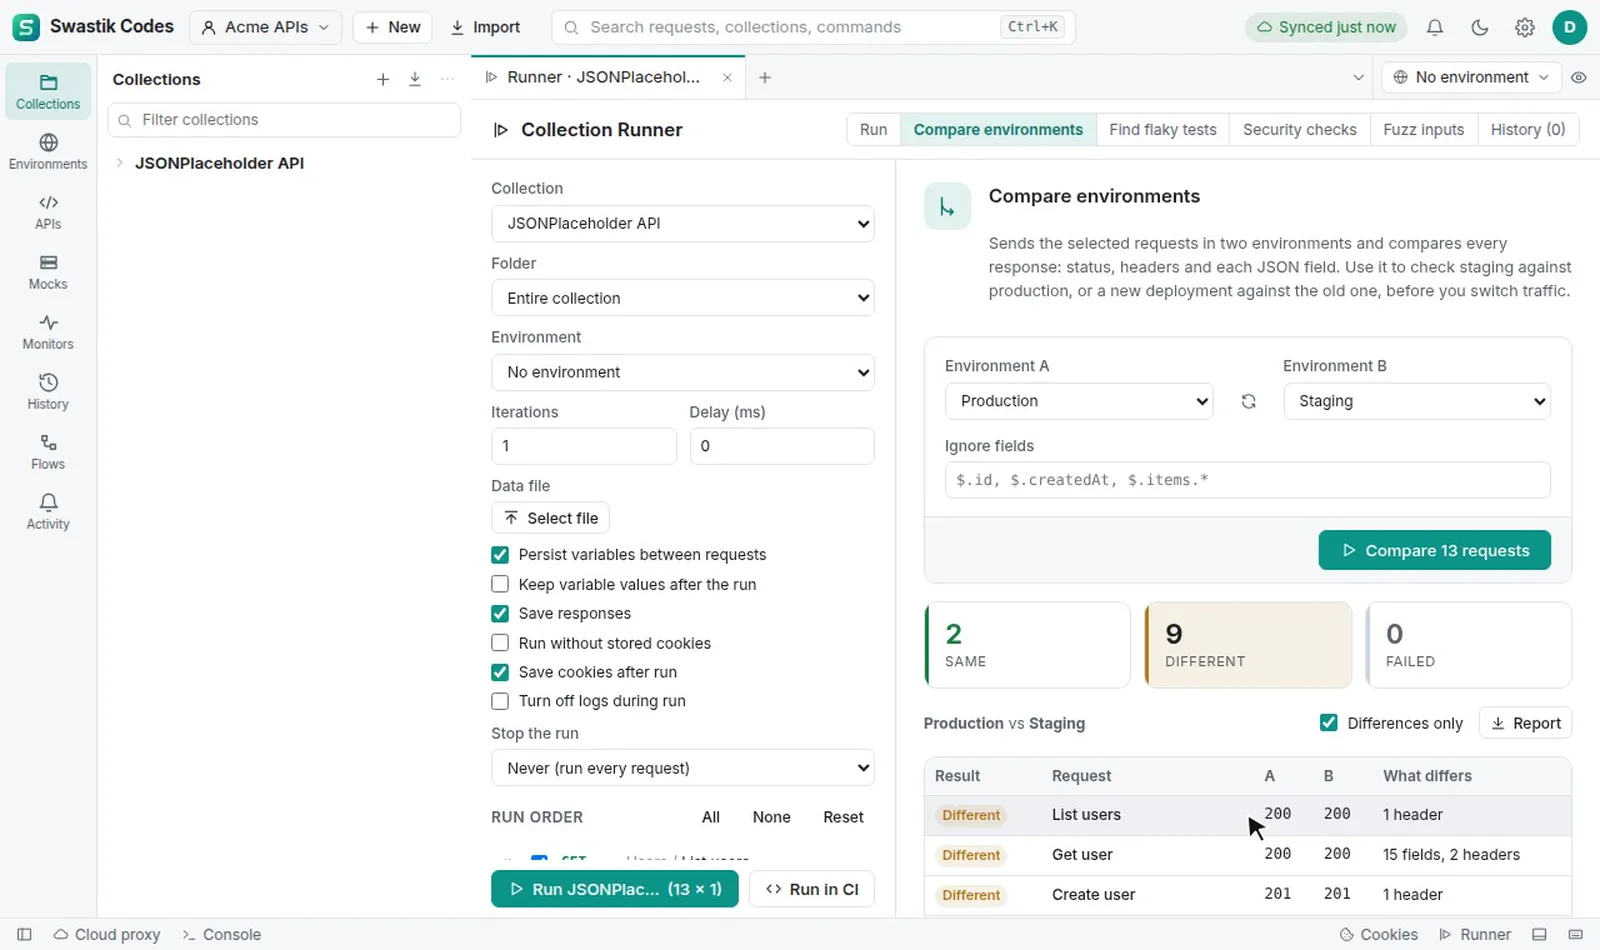Open the Collection dropdown
Viewport: 1600px width, 950px height.
pos(683,223)
